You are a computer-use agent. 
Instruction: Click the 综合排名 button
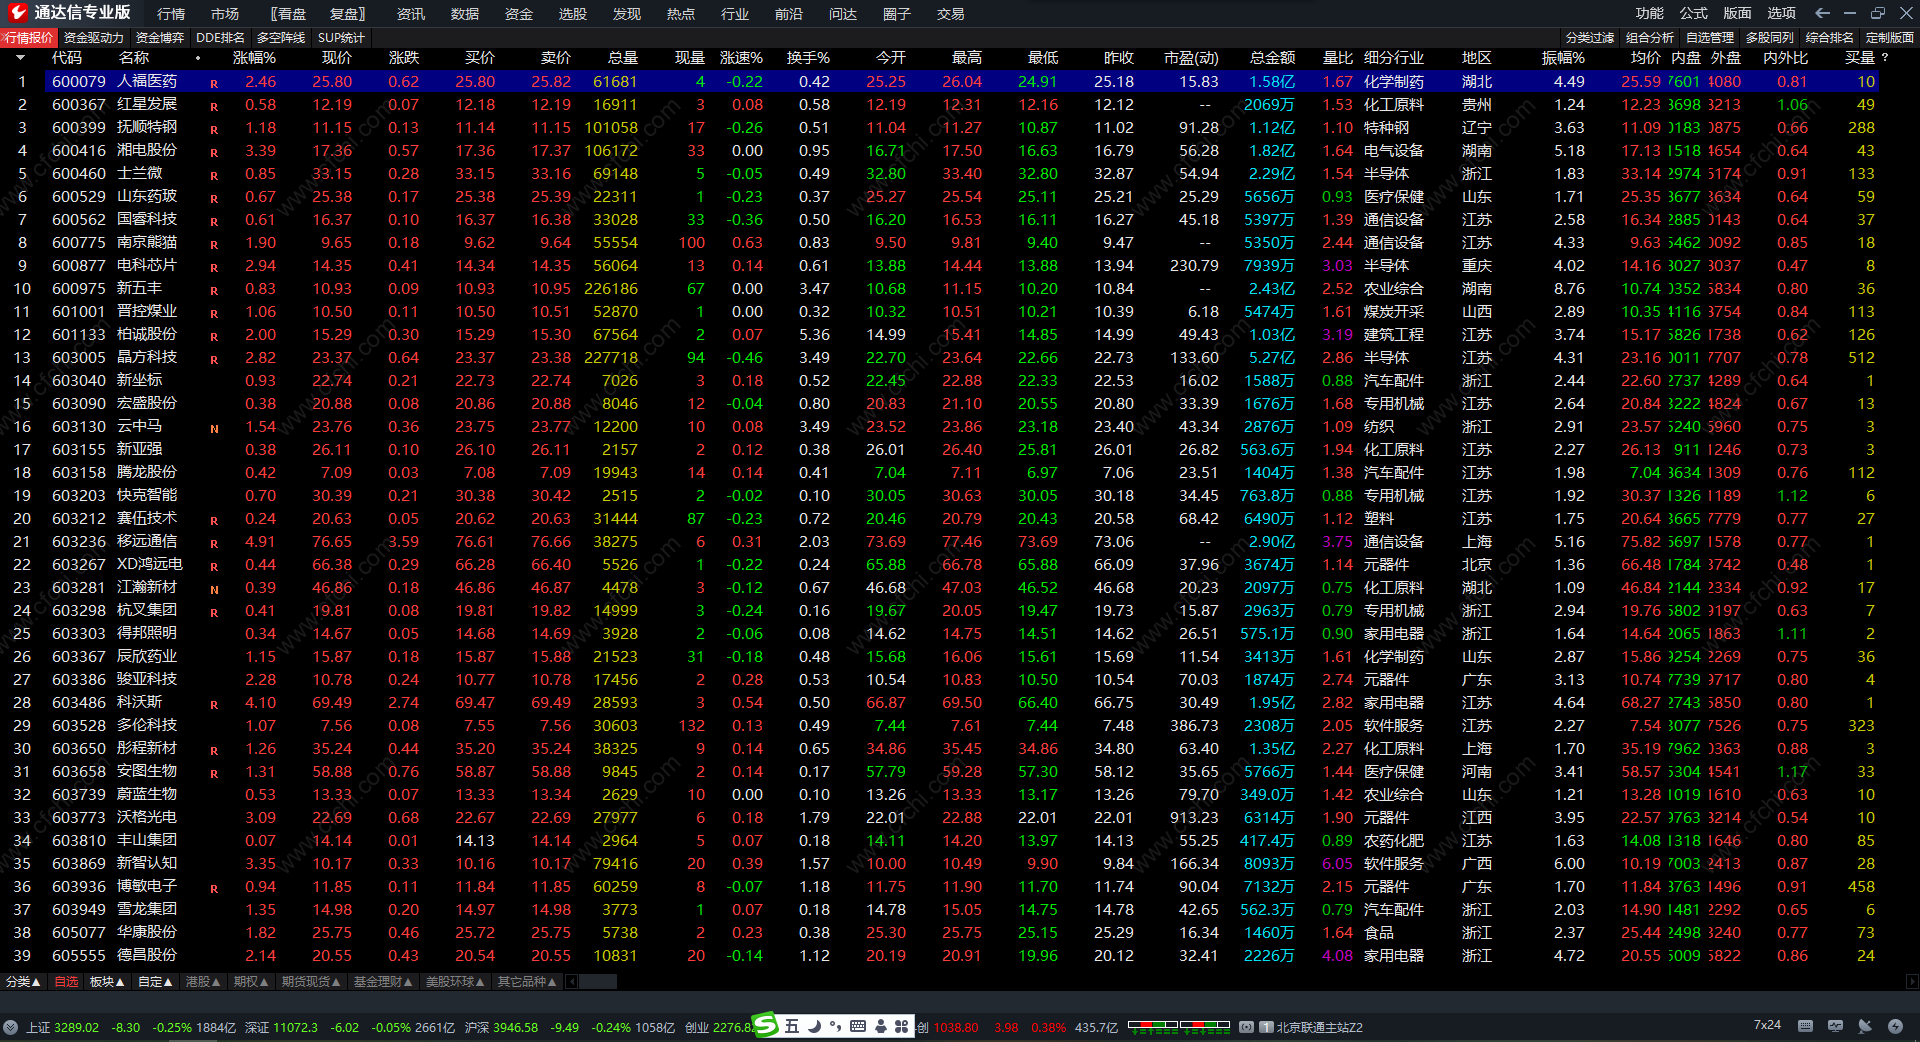1830,38
